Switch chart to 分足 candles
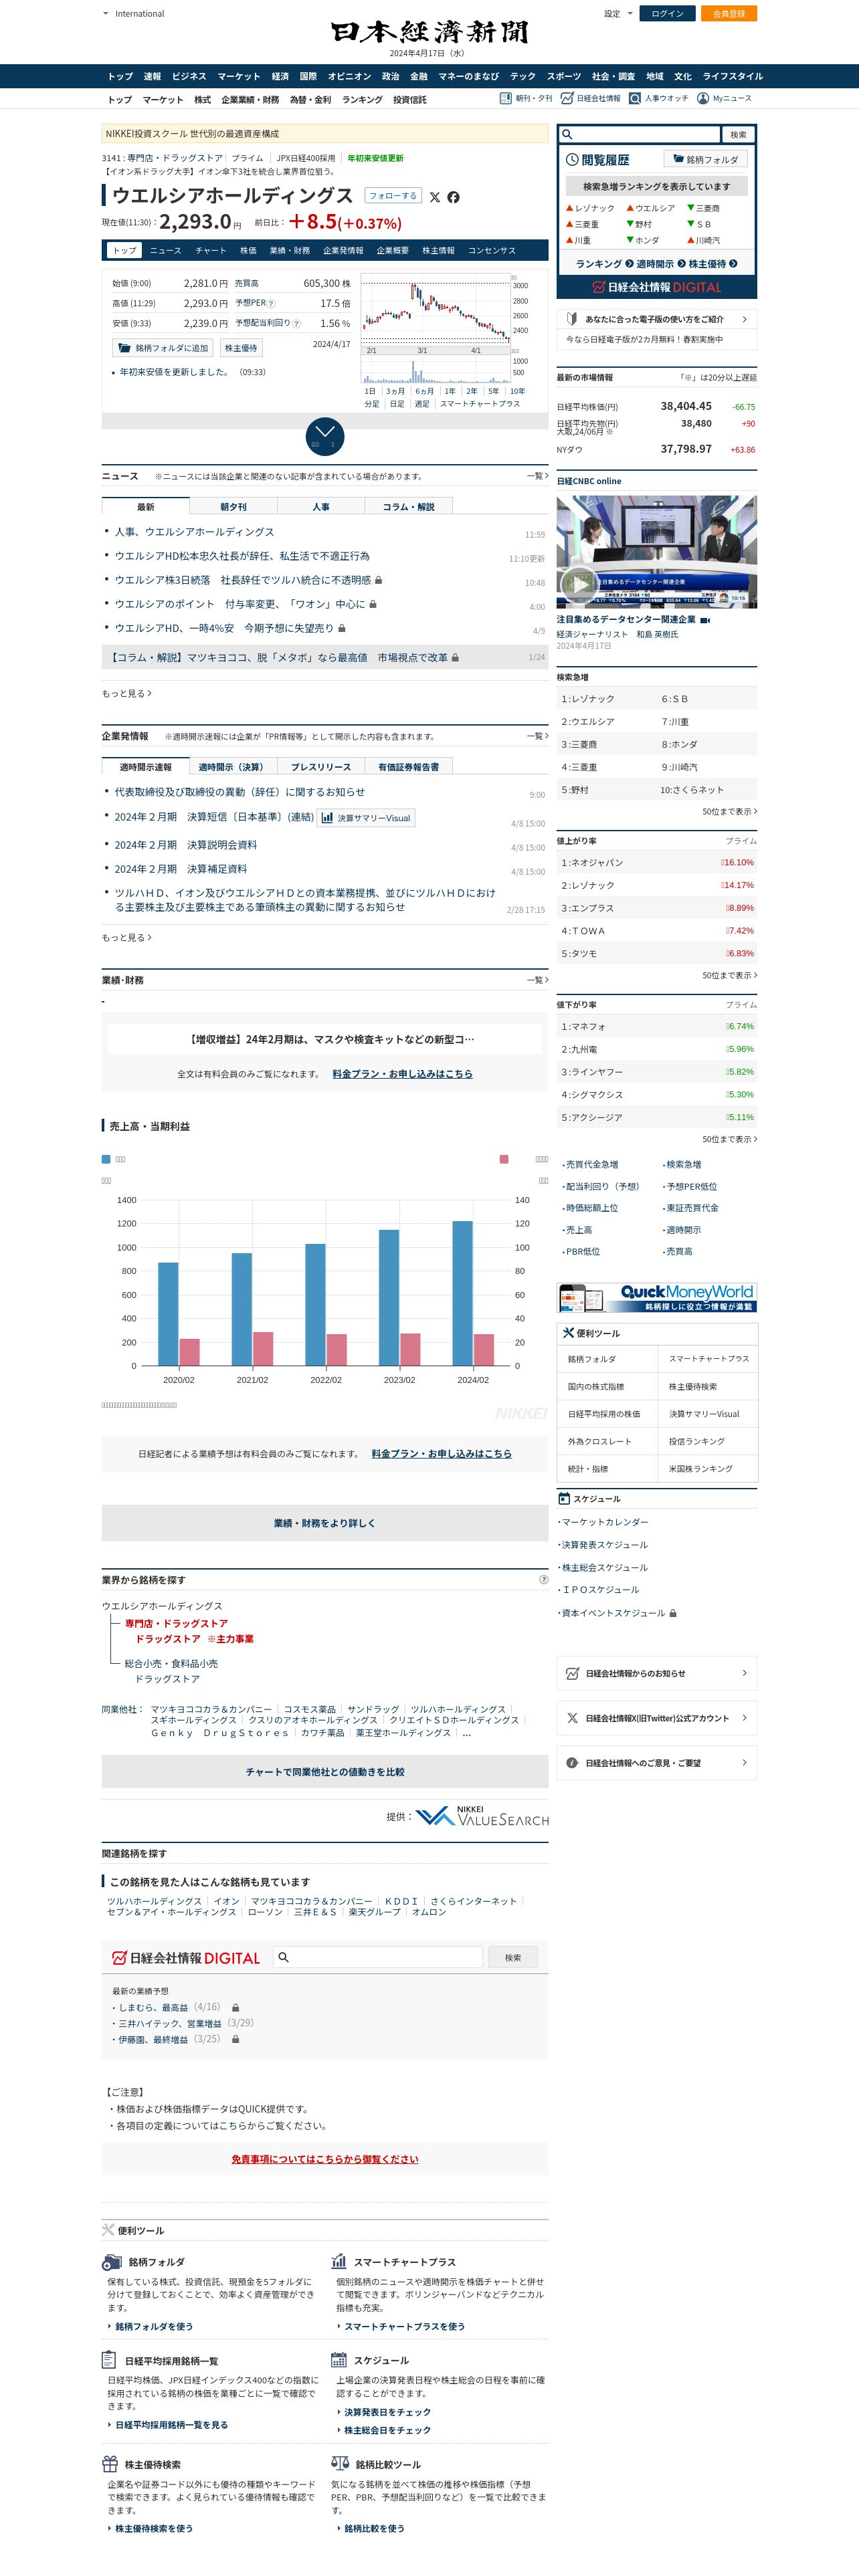Screen dimensions: 859x2576 [x=372, y=404]
